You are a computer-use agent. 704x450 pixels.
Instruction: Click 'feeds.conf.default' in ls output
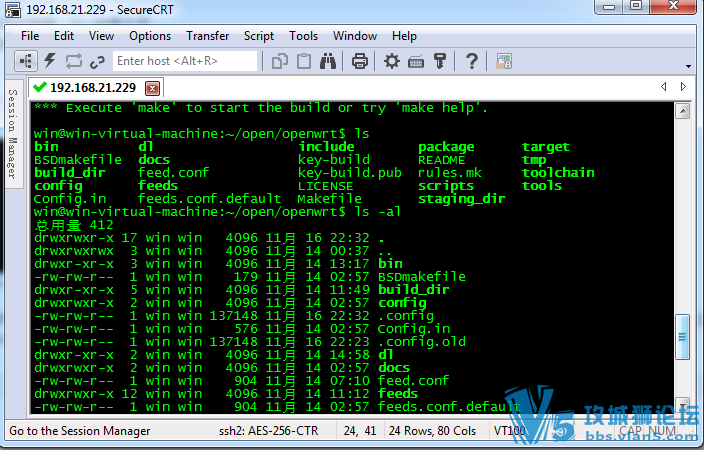(209, 199)
